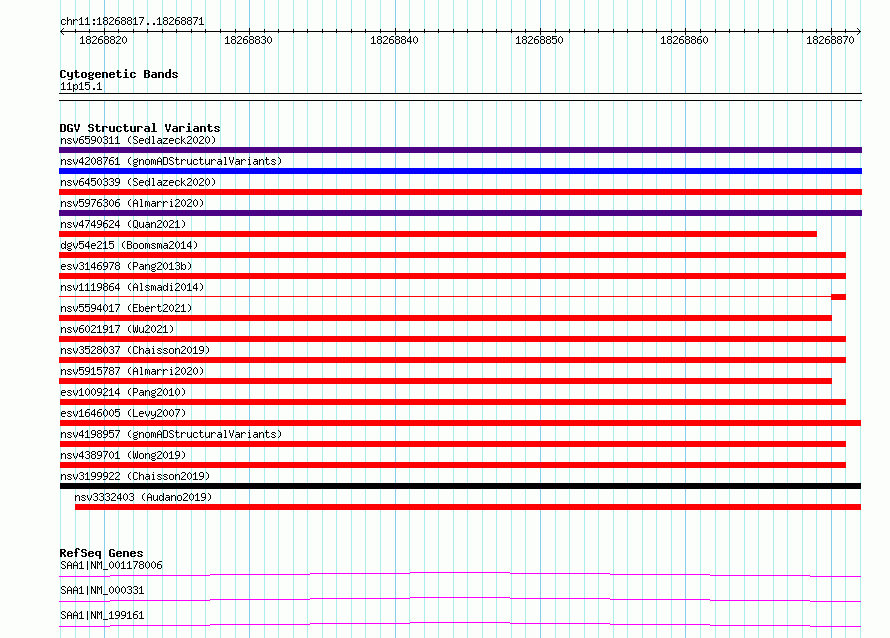Click the red bar for nsv6021917
Viewport: 890px width, 638px height.
452,339
